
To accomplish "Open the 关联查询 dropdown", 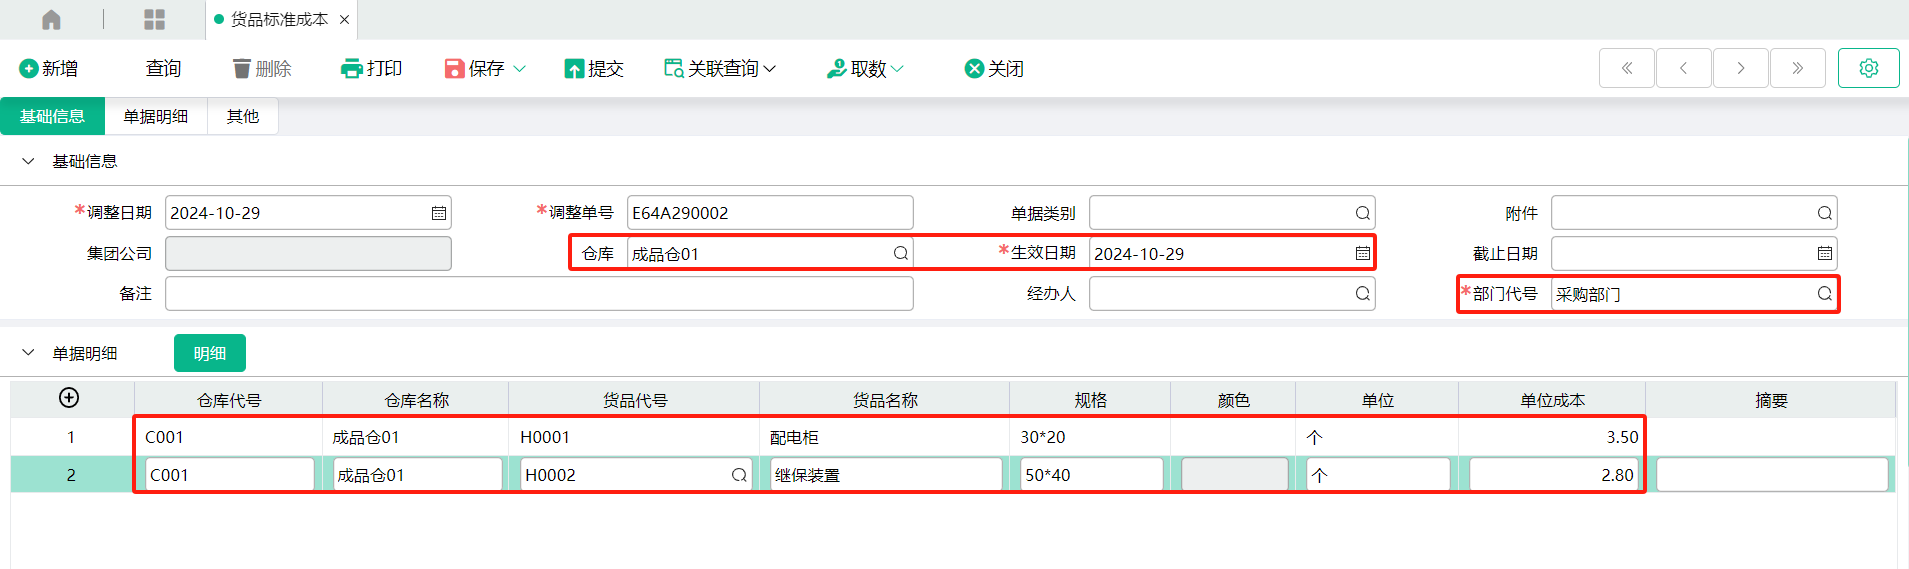I will (720, 68).
